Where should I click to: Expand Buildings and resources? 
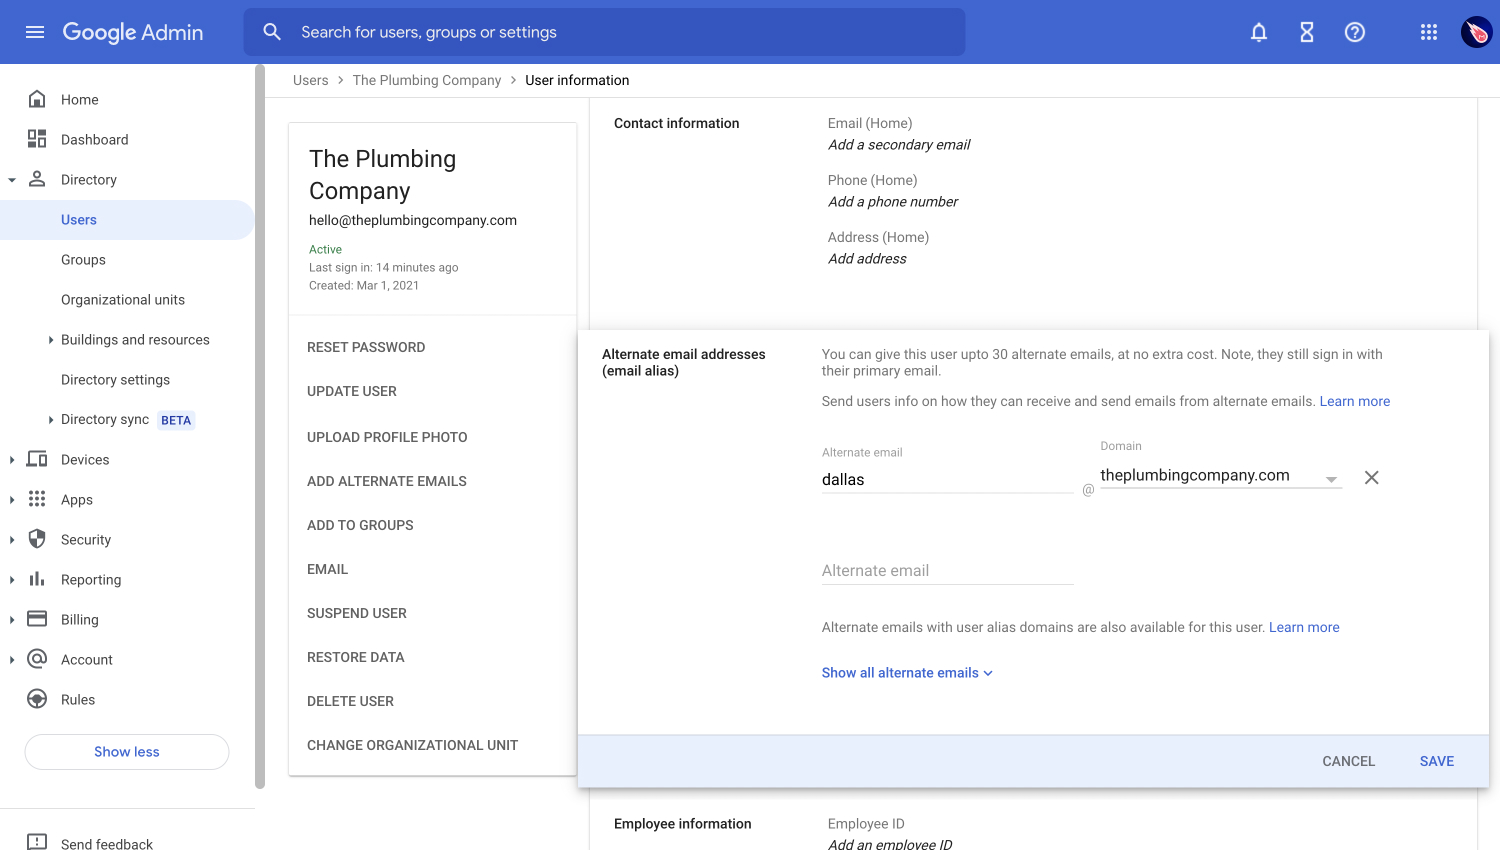tap(51, 340)
